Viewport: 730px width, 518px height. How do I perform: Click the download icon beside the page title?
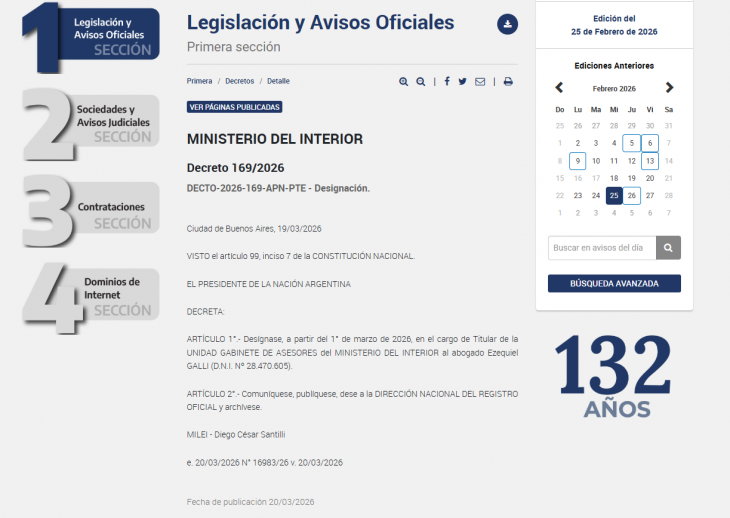point(507,24)
